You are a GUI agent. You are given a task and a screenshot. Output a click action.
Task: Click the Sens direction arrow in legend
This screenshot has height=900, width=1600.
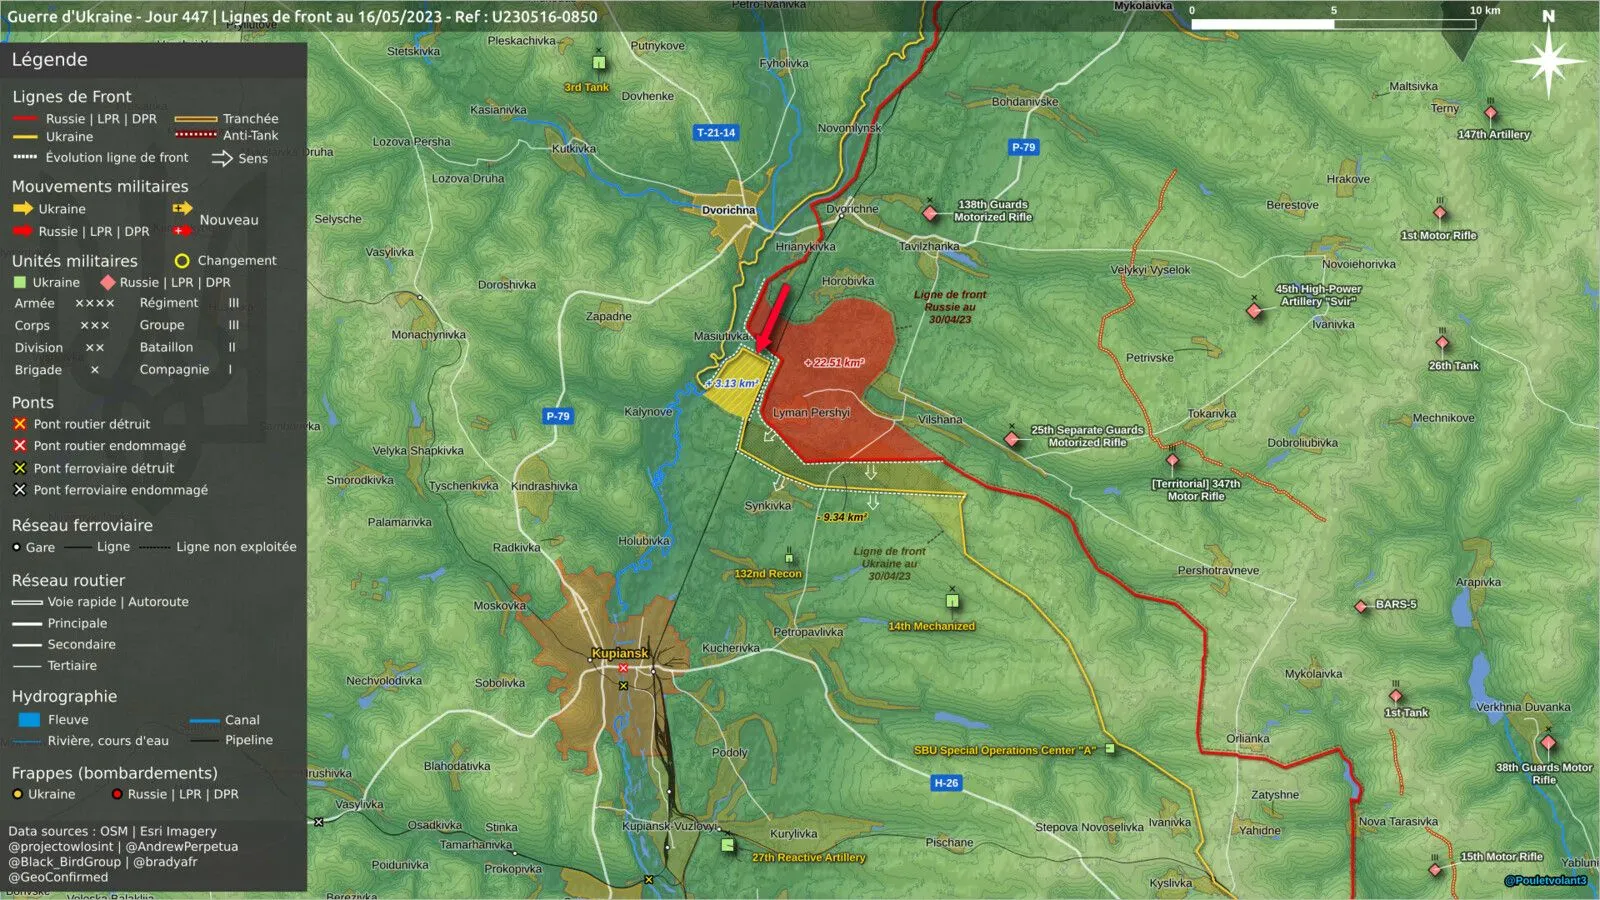[x=222, y=158]
